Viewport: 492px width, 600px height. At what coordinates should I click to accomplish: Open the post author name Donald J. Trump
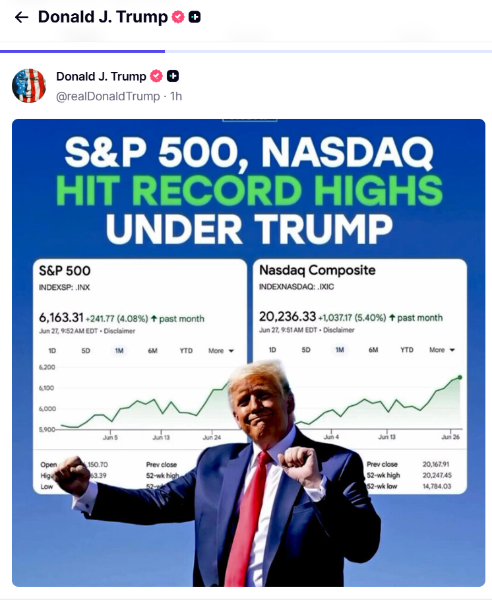click(x=101, y=77)
